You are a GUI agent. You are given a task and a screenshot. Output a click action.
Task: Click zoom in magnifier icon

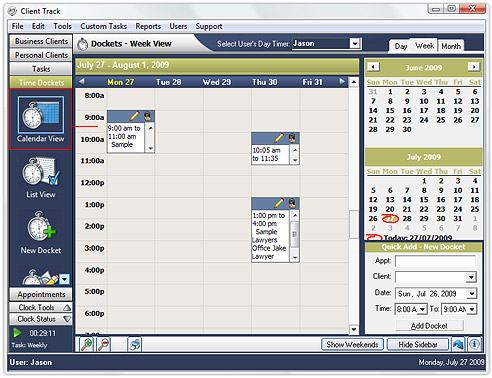click(87, 345)
